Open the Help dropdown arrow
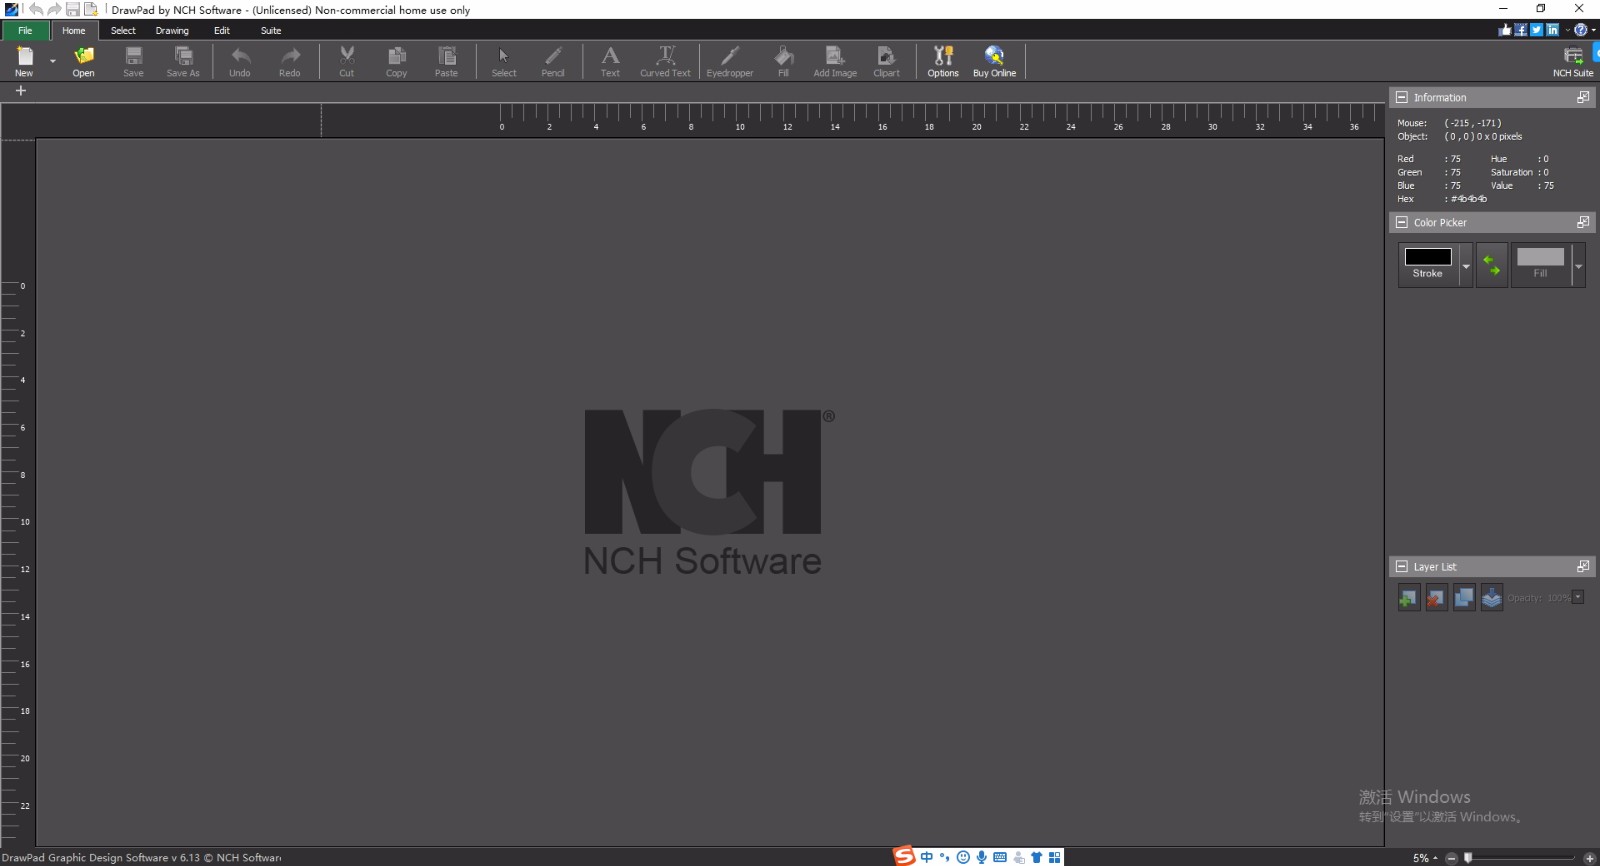The height and width of the screenshot is (866, 1600). [1593, 30]
